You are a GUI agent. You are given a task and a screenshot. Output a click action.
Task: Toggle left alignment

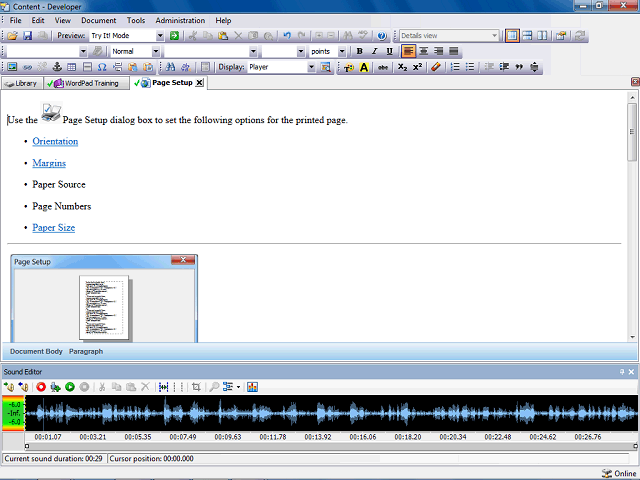pos(408,51)
